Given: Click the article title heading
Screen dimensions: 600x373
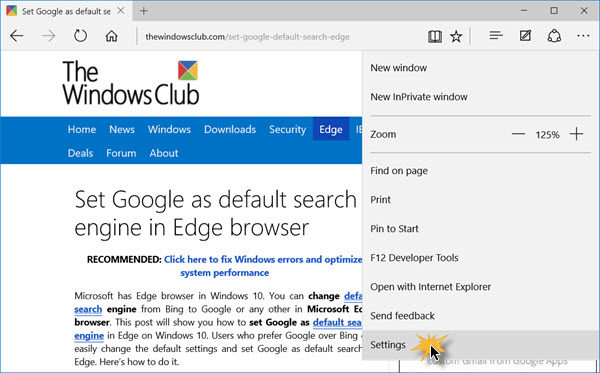Looking at the screenshot, I should tap(216, 213).
